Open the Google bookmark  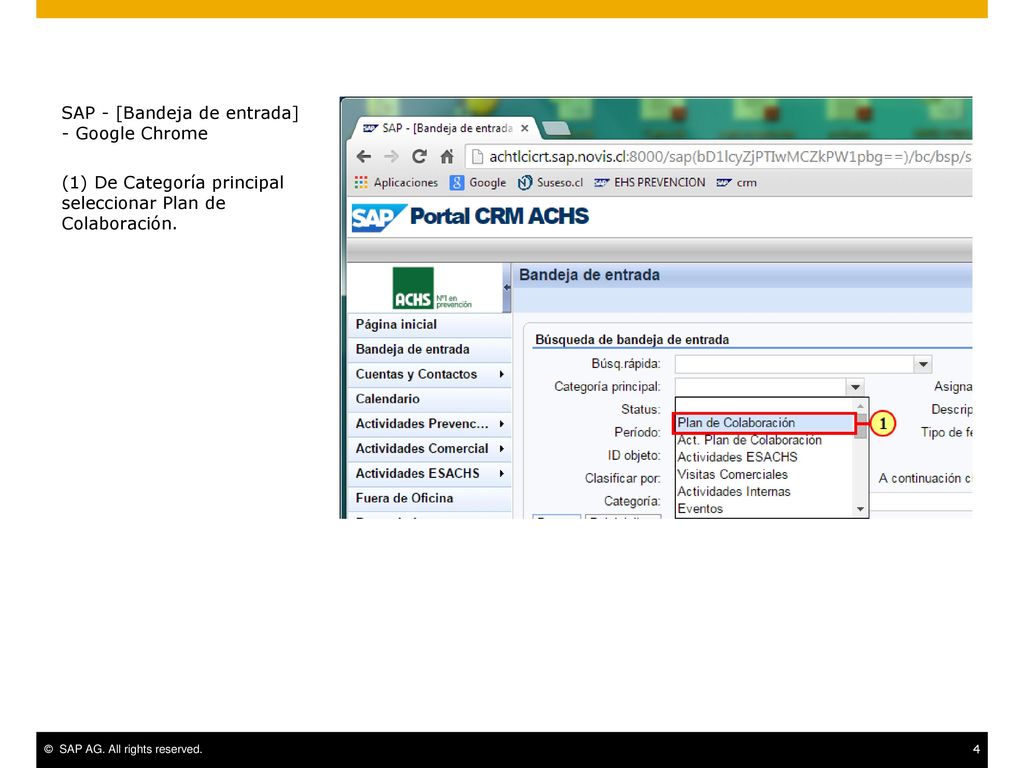pyautogui.click(x=478, y=183)
